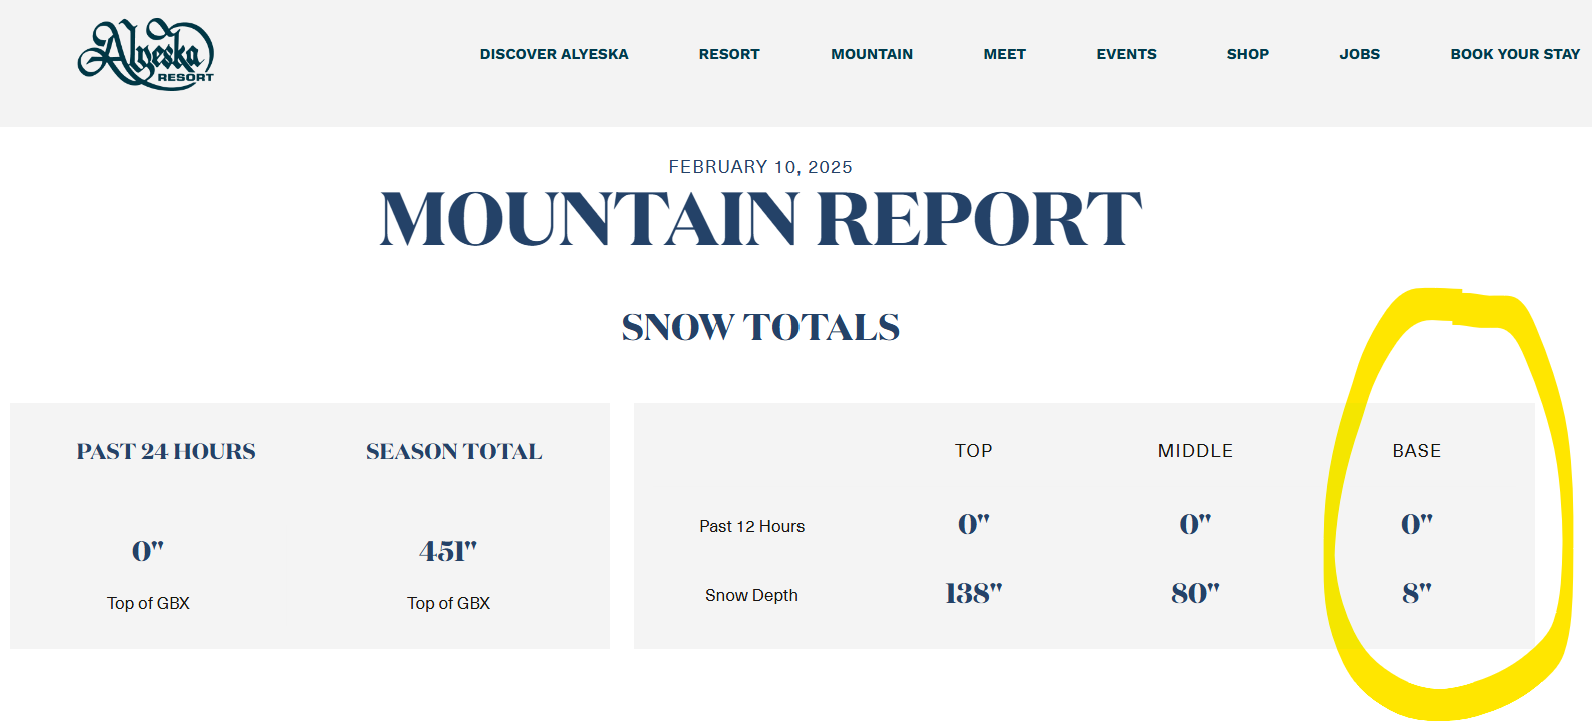Visit the Shop navigation link
This screenshot has height=724, width=1592.
[x=1247, y=54]
